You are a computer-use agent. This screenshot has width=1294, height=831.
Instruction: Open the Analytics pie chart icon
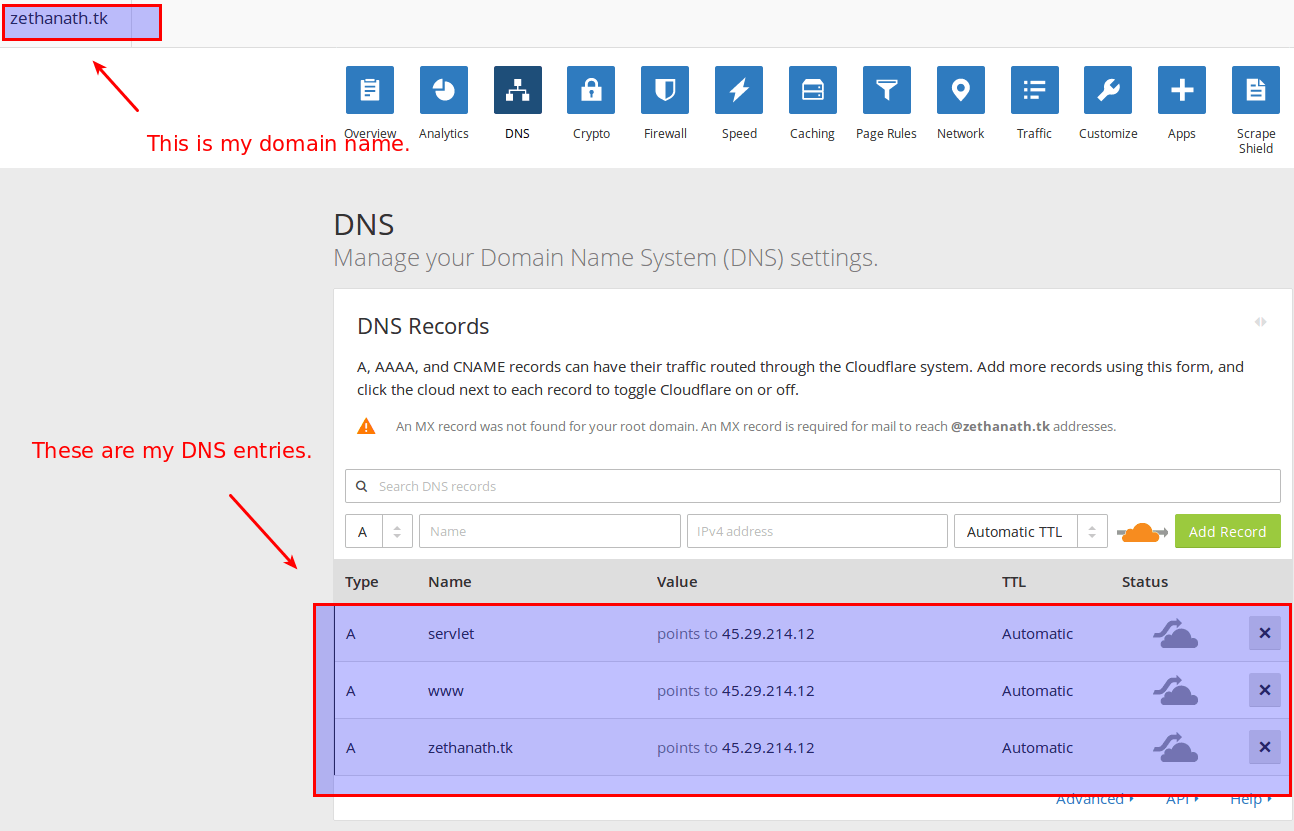coord(444,90)
